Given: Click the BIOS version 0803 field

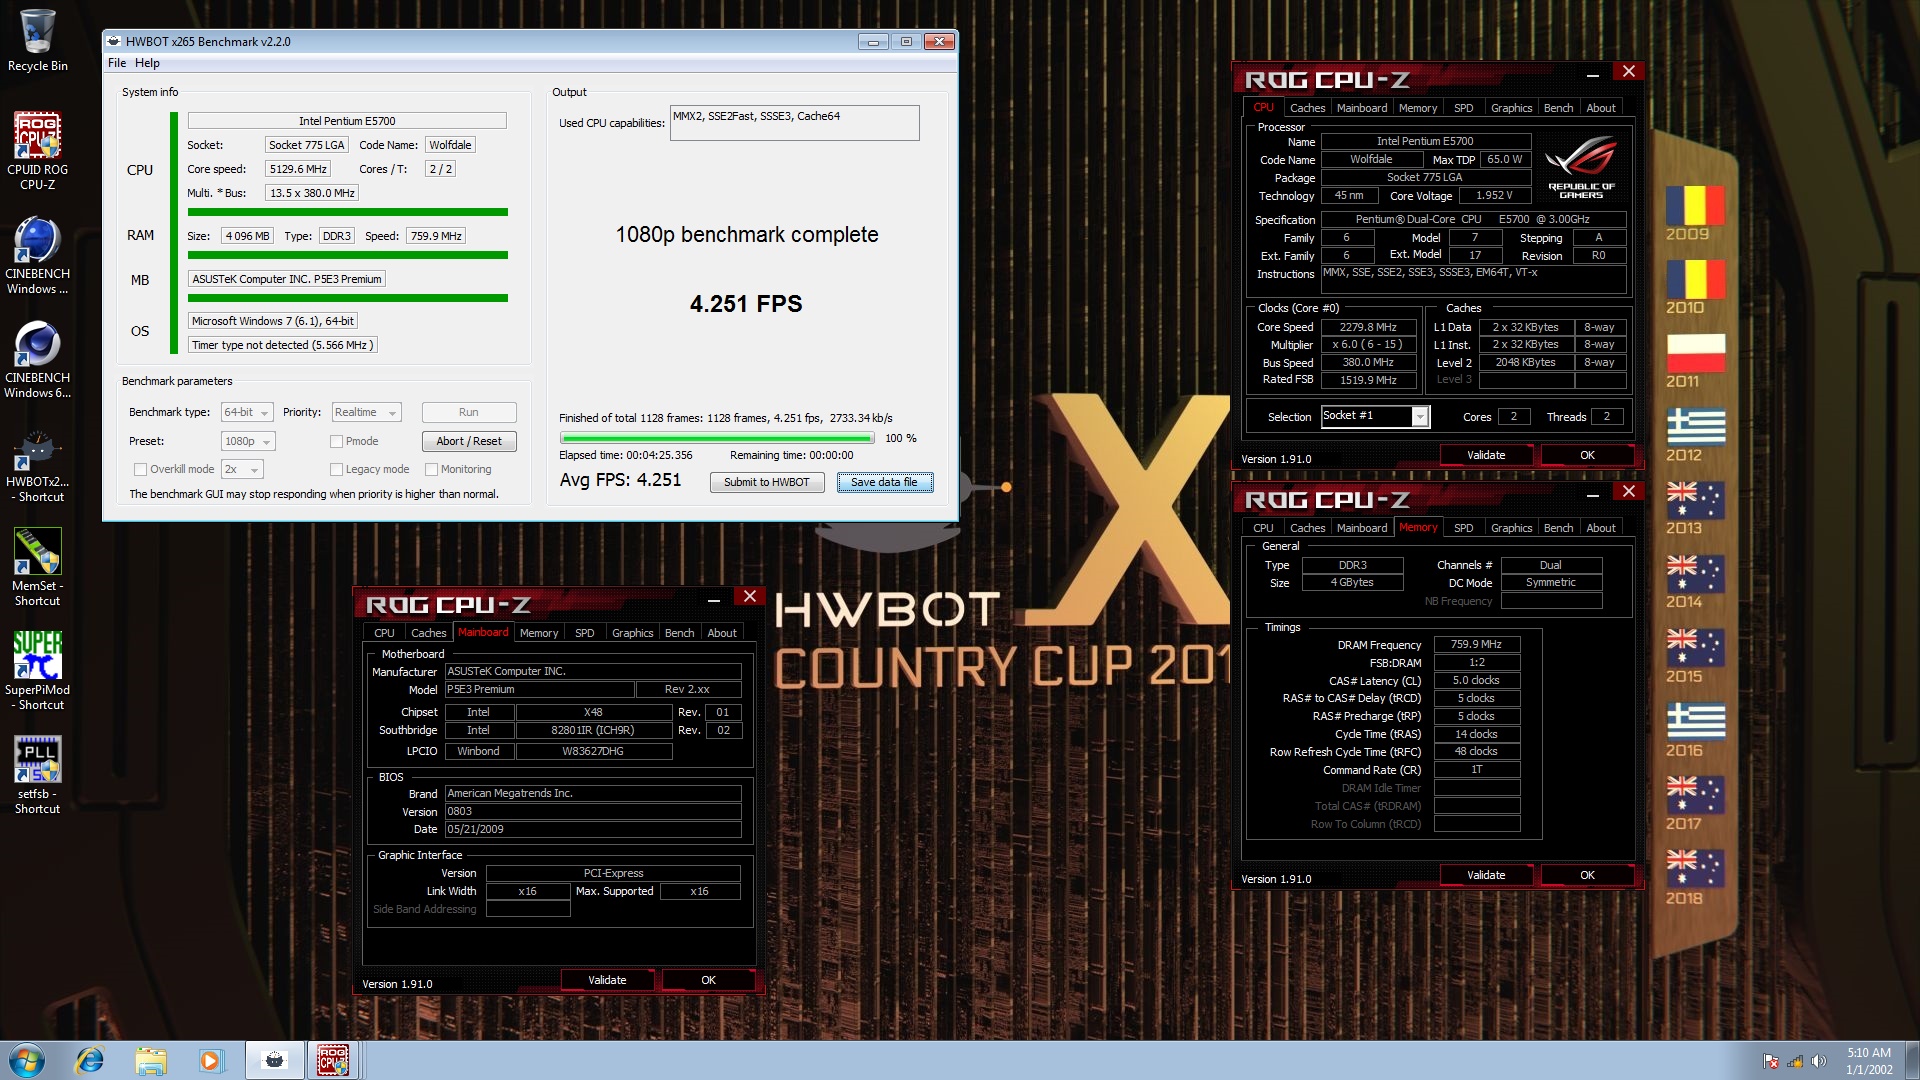Looking at the screenshot, I should point(593,811).
